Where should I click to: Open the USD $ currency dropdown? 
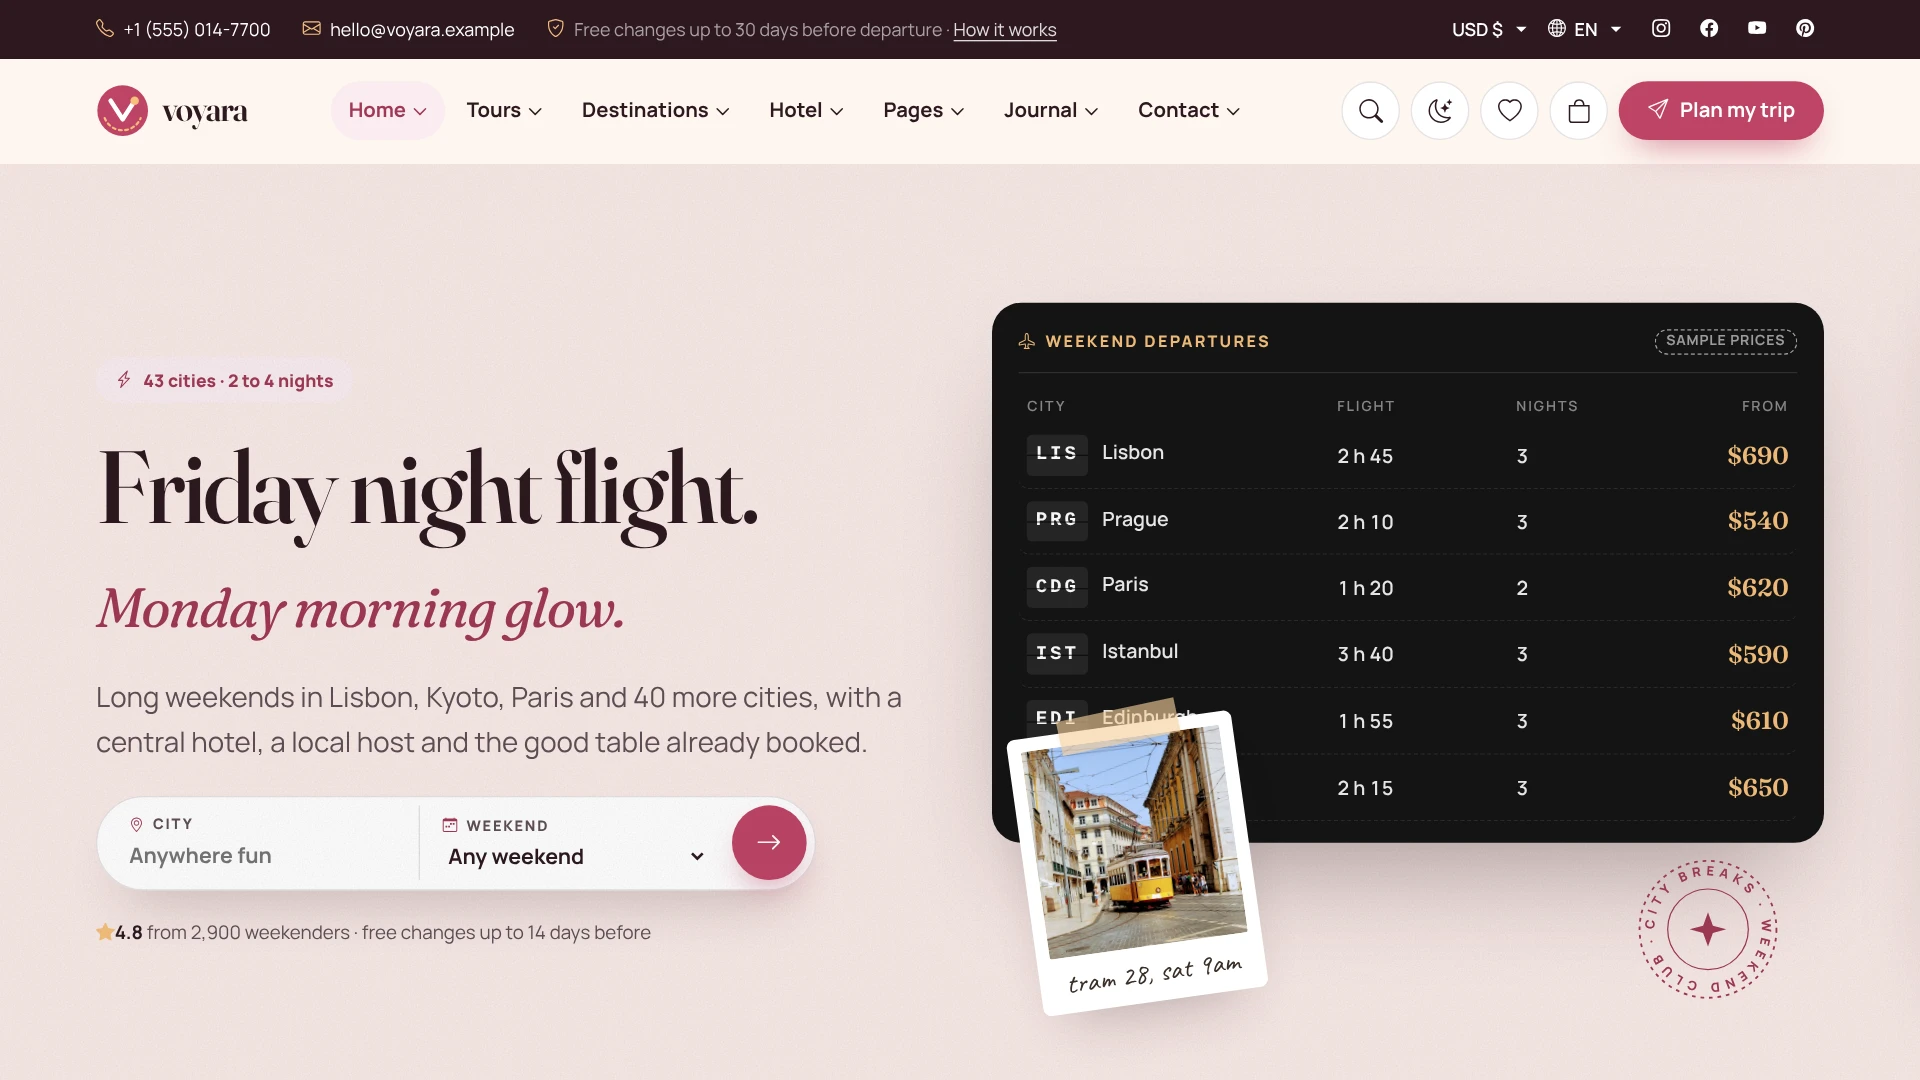pyautogui.click(x=1489, y=29)
